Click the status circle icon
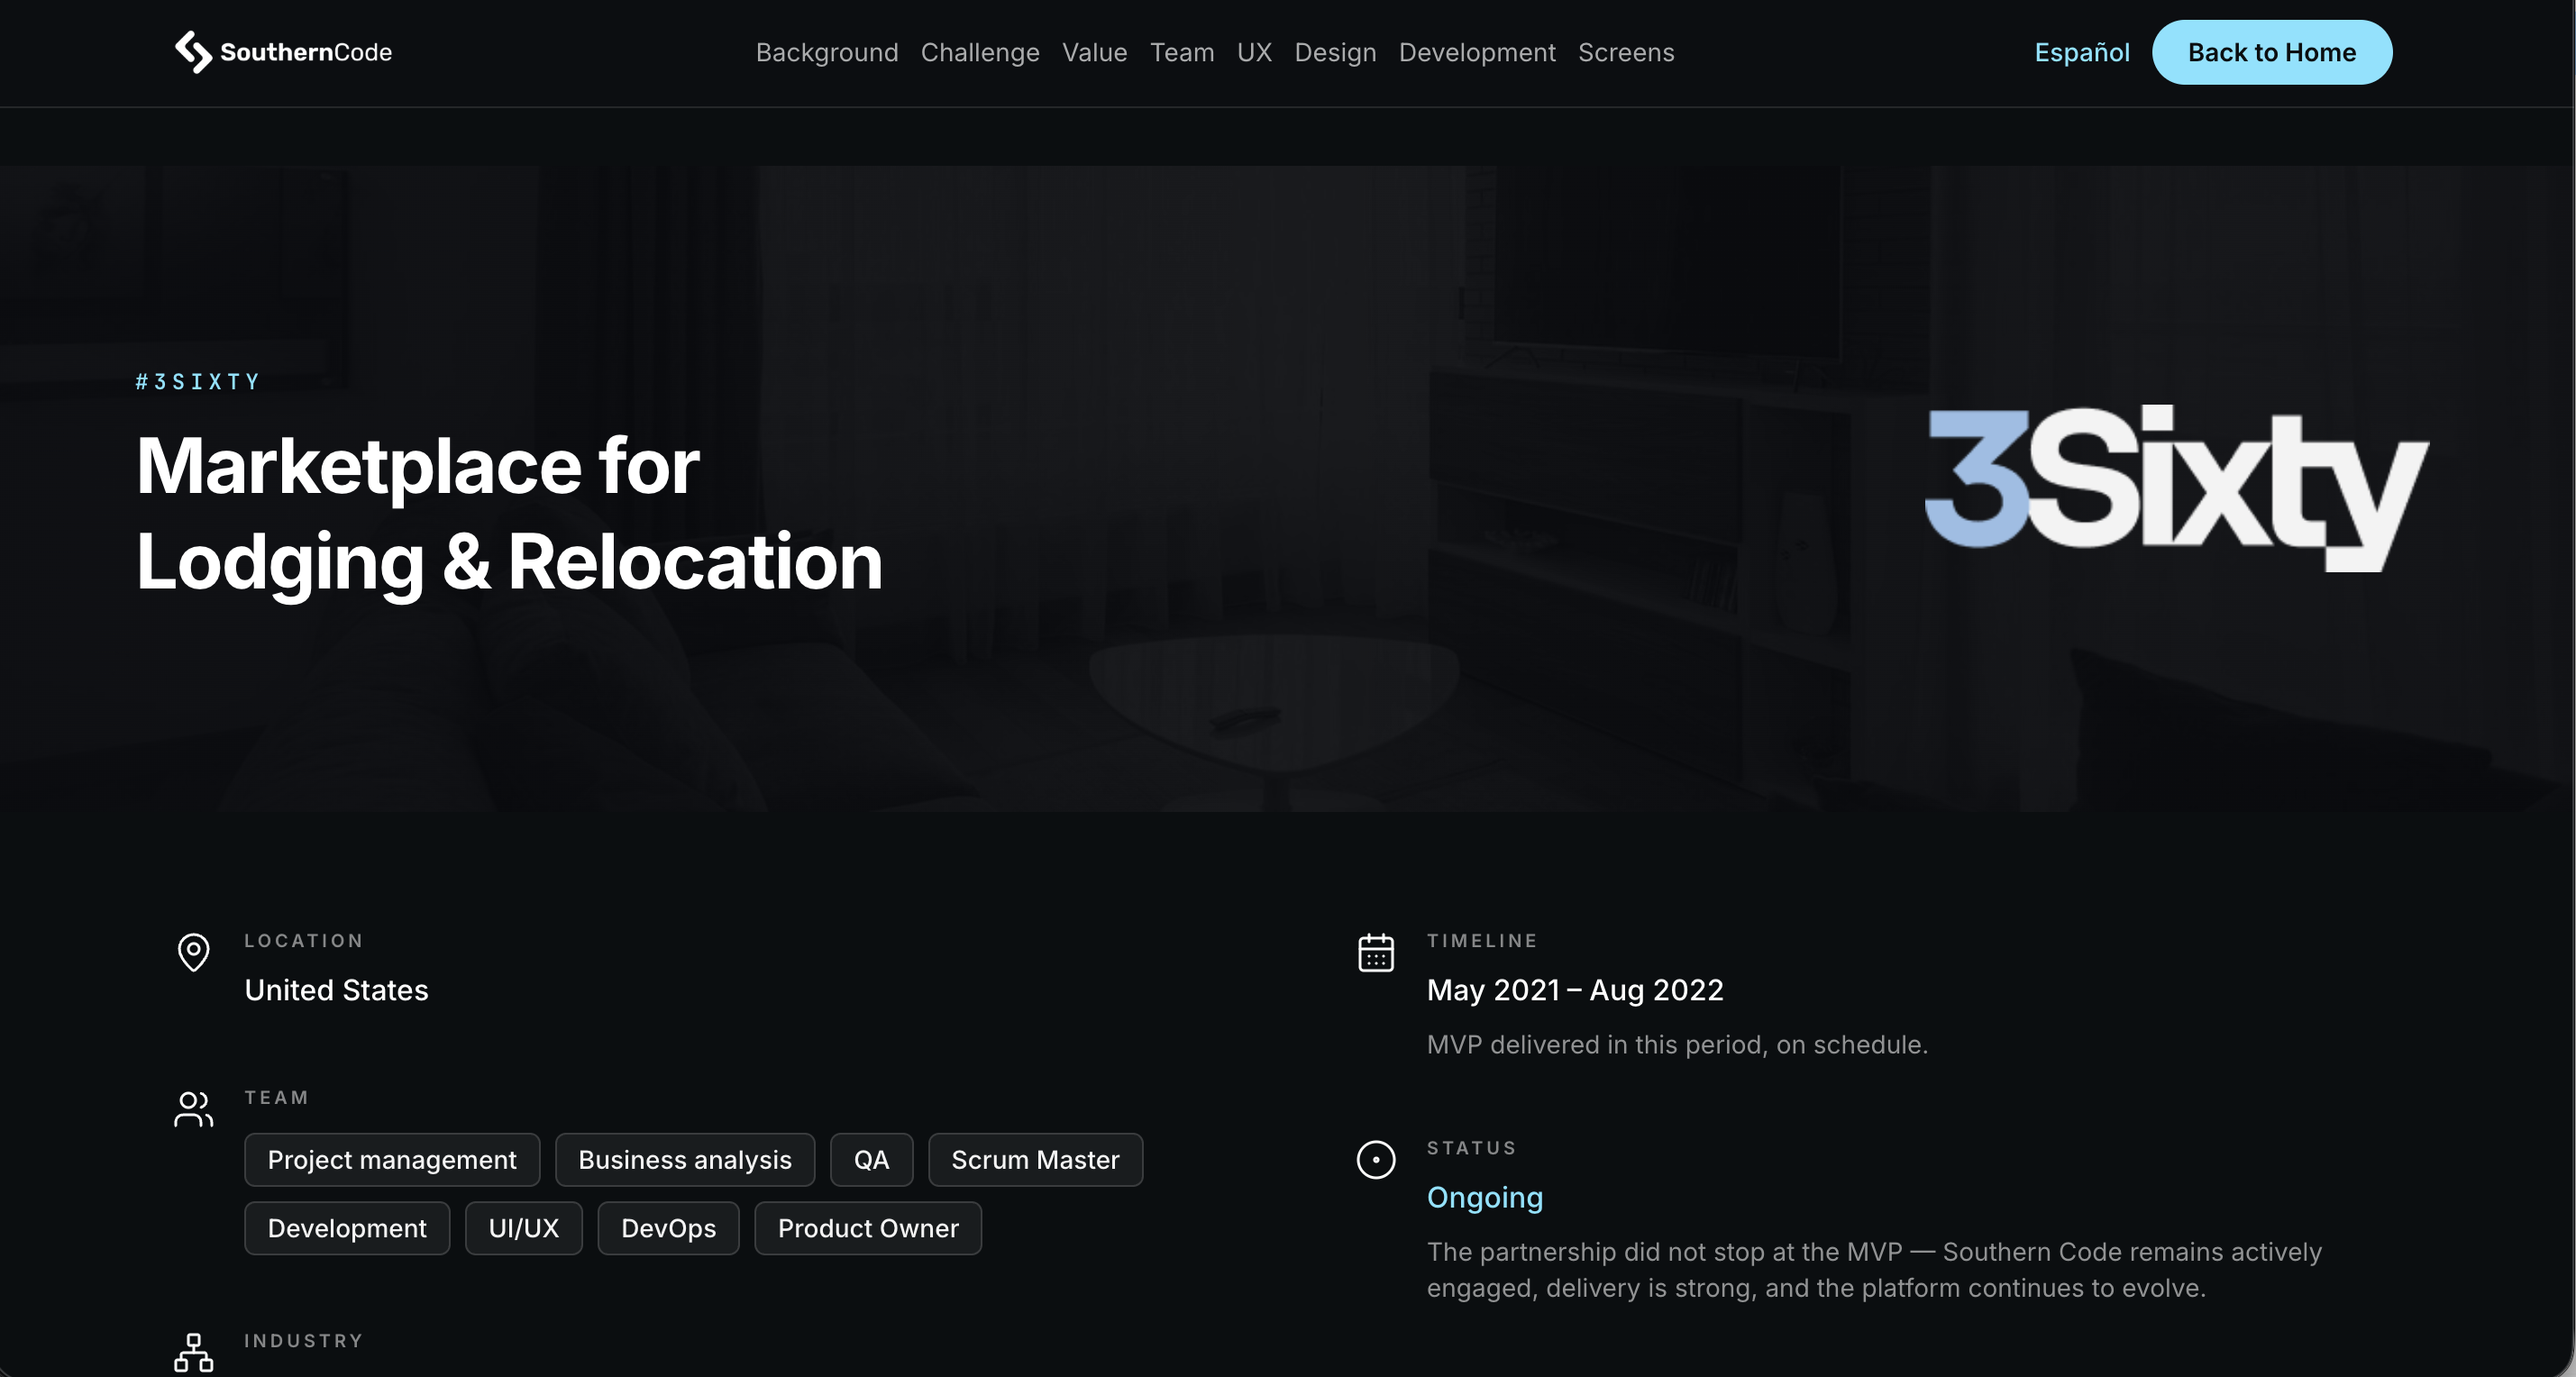 (x=1376, y=1160)
